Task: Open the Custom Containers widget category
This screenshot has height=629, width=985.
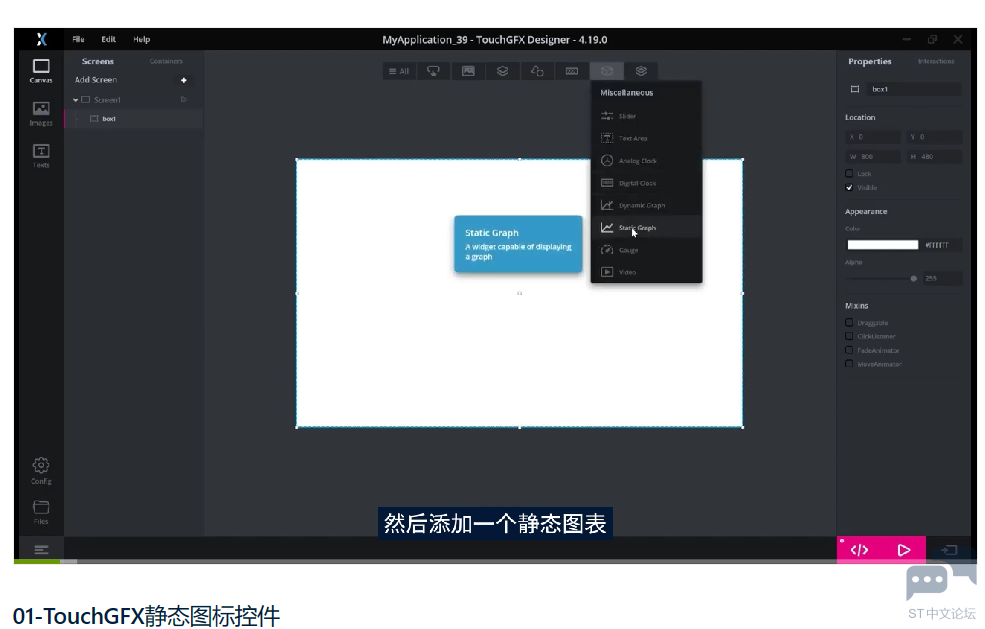Action: coord(641,71)
